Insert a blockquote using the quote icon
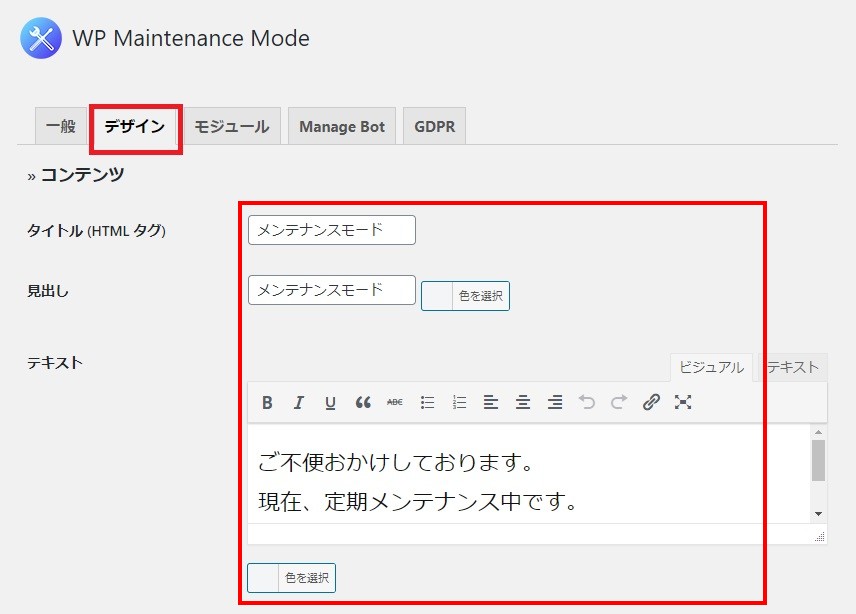 coord(363,403)
